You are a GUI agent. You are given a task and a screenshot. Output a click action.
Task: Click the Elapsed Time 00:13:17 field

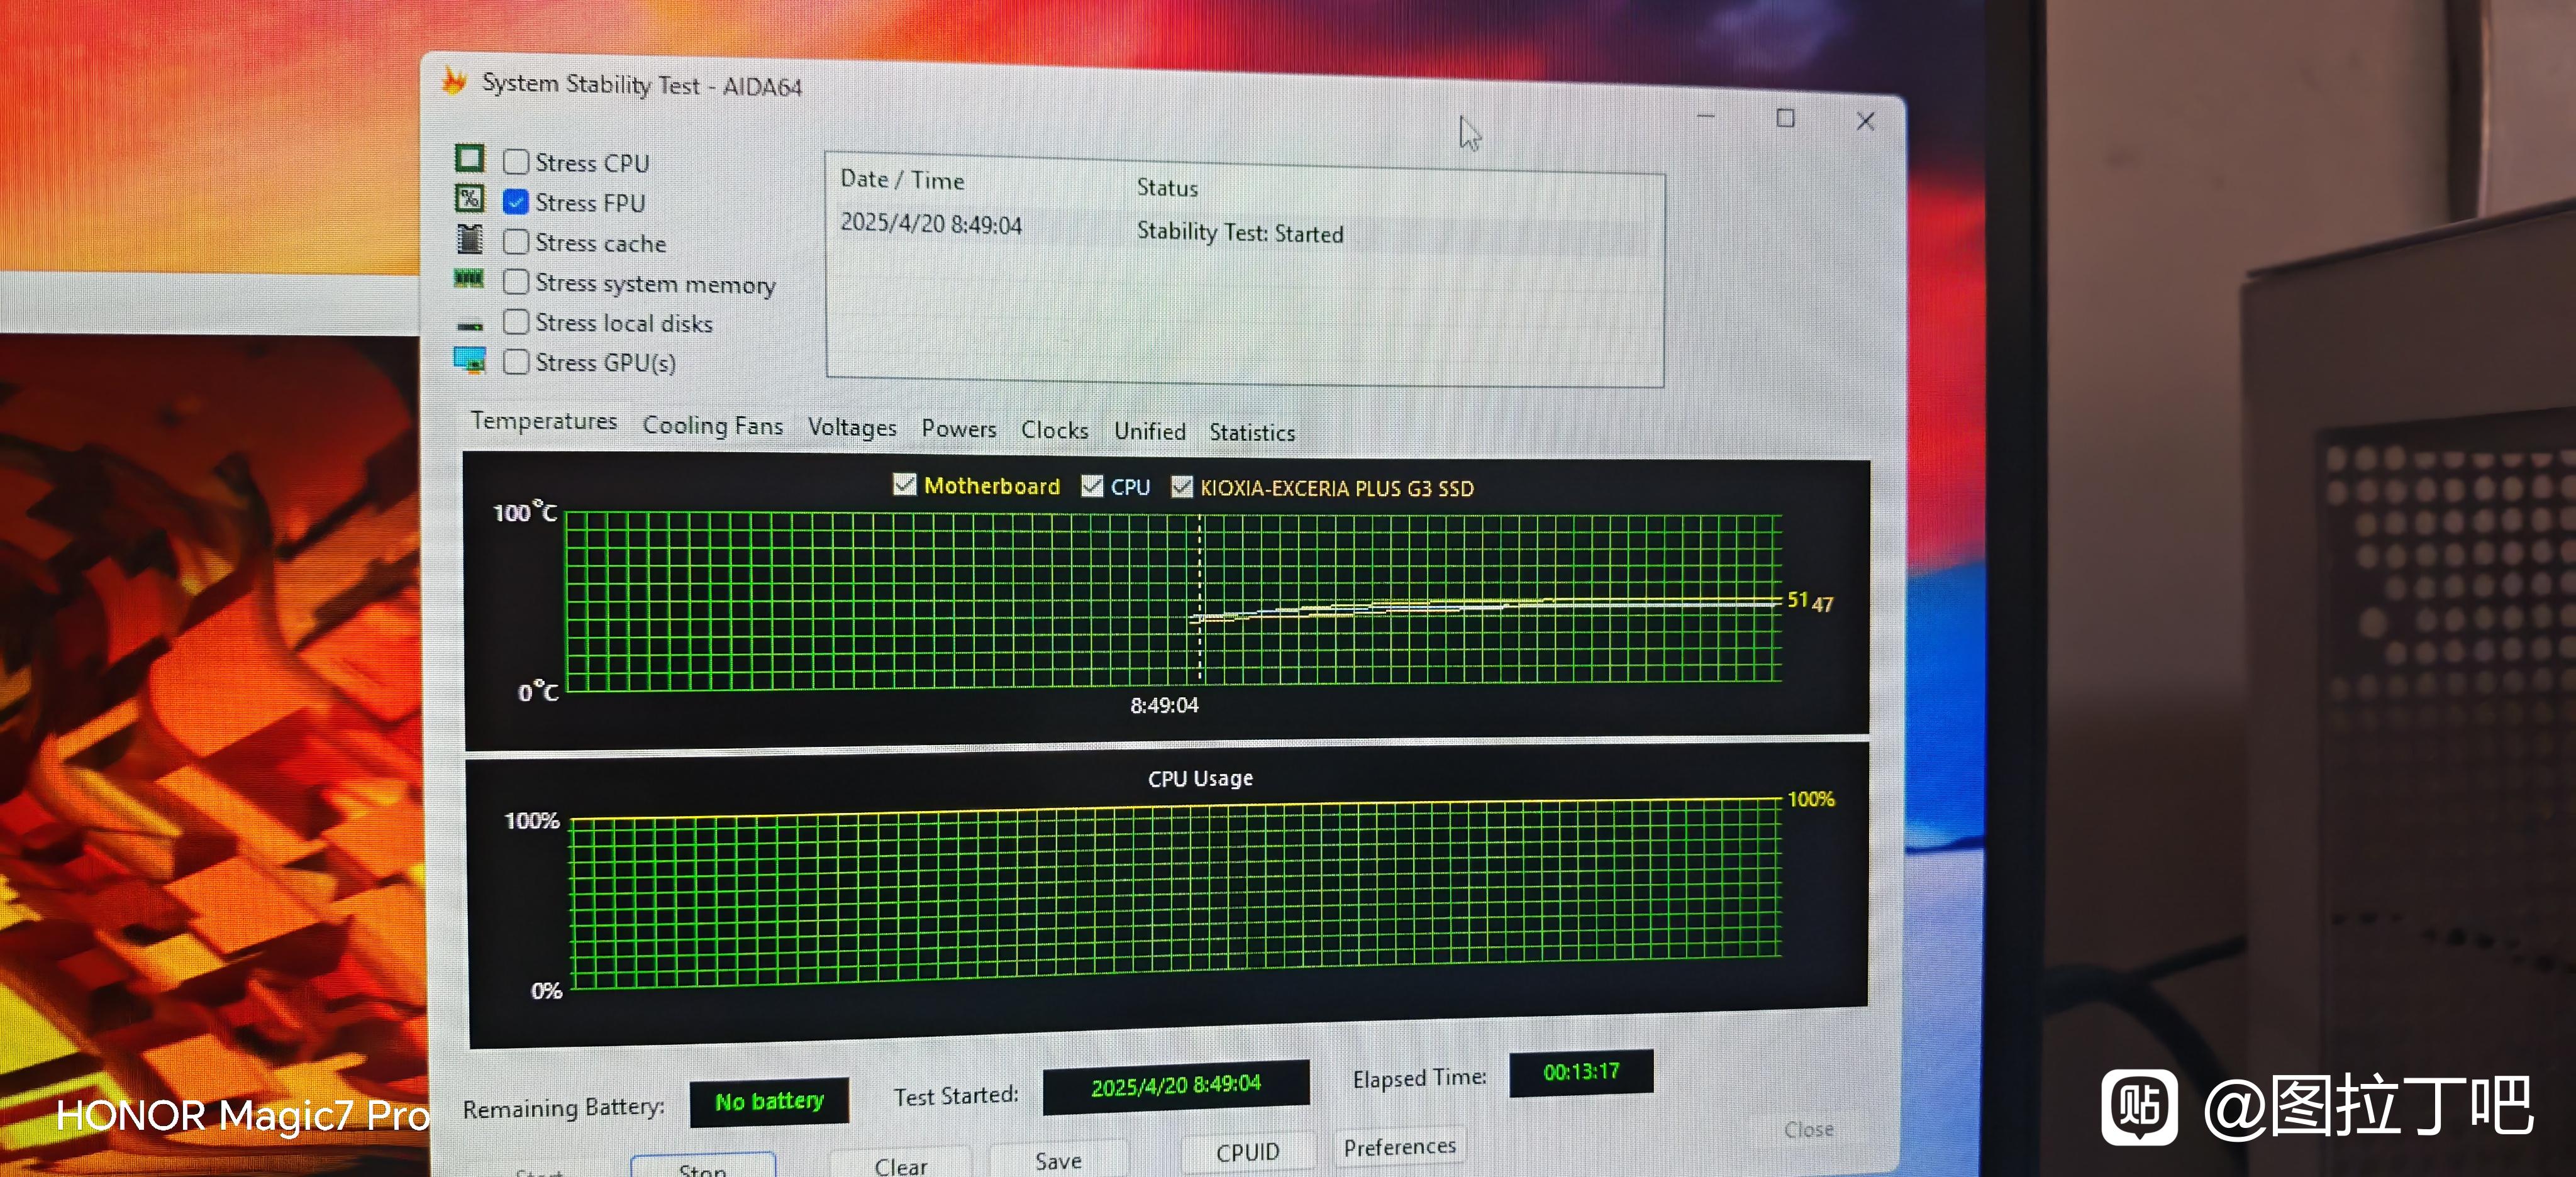1581,1072
